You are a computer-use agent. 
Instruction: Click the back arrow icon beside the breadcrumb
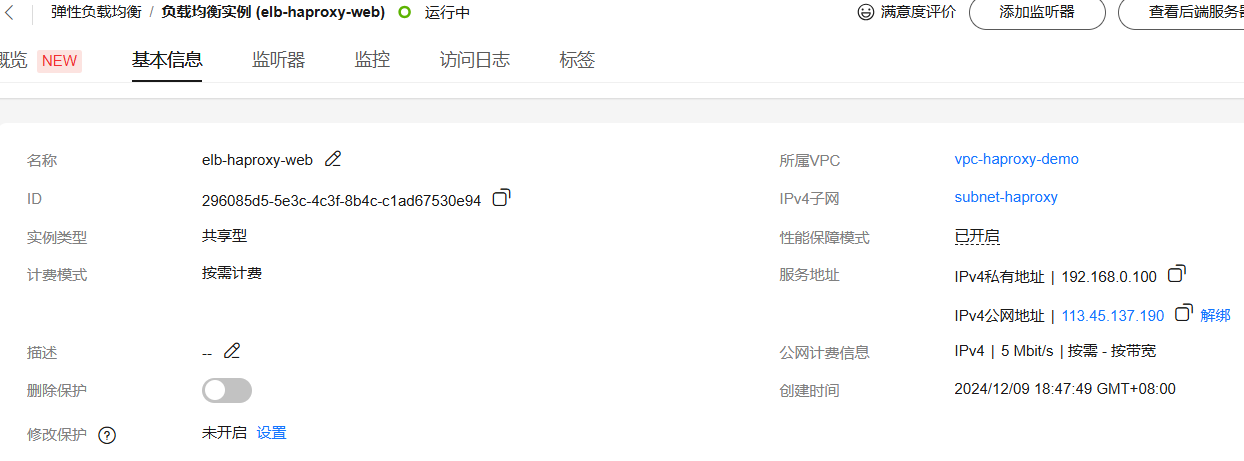click(x=10, y=13)
